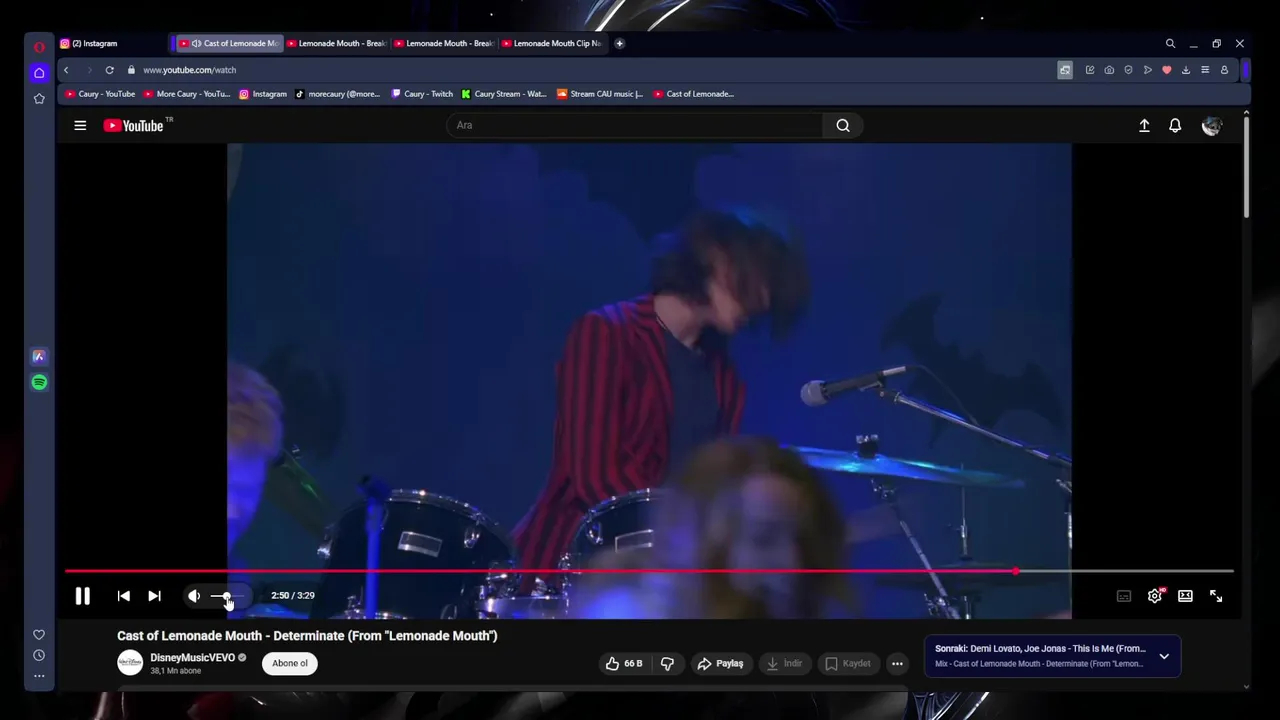Image resolution: width=1280 pixels, height=720 pixels.
Task: Open Cast of Lemonade bookmark
Action: 693,94
